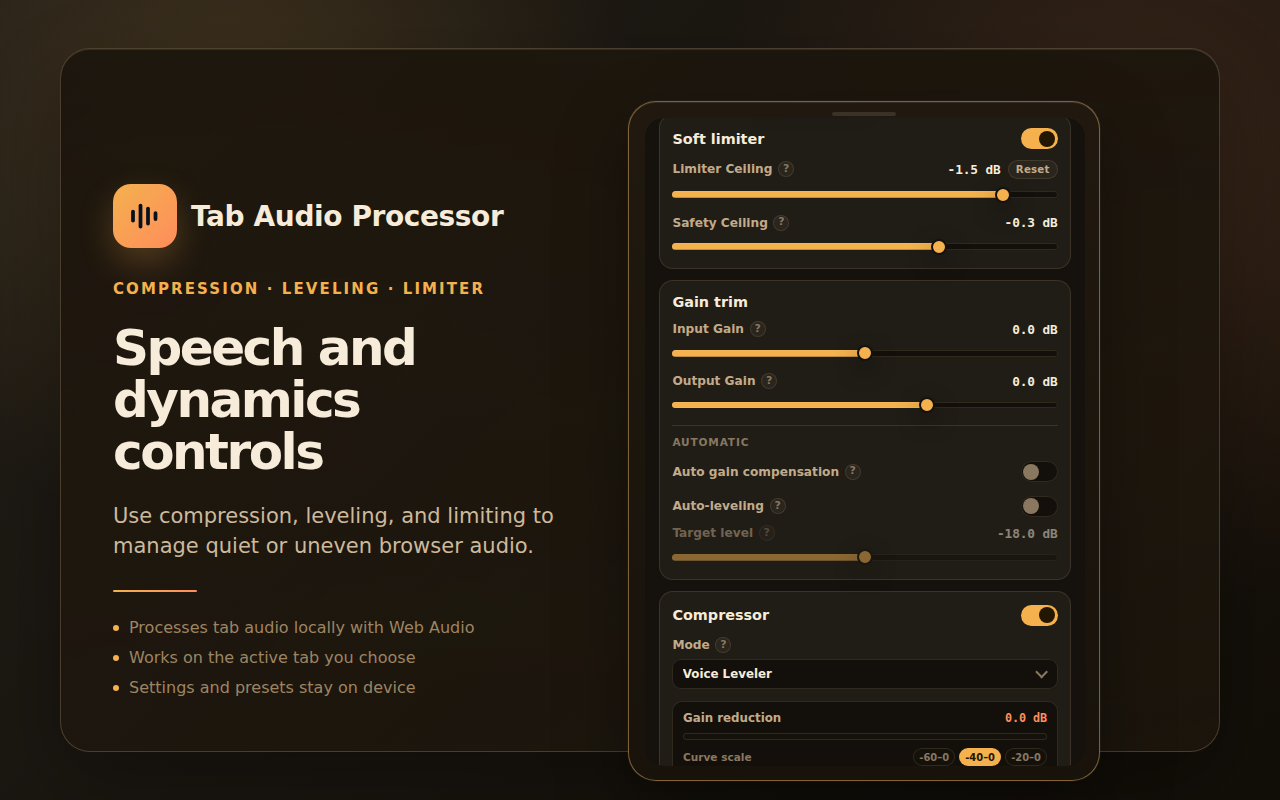Select the -60-0 curve scale option
The image size is (1280, 800).
point(934,757)
